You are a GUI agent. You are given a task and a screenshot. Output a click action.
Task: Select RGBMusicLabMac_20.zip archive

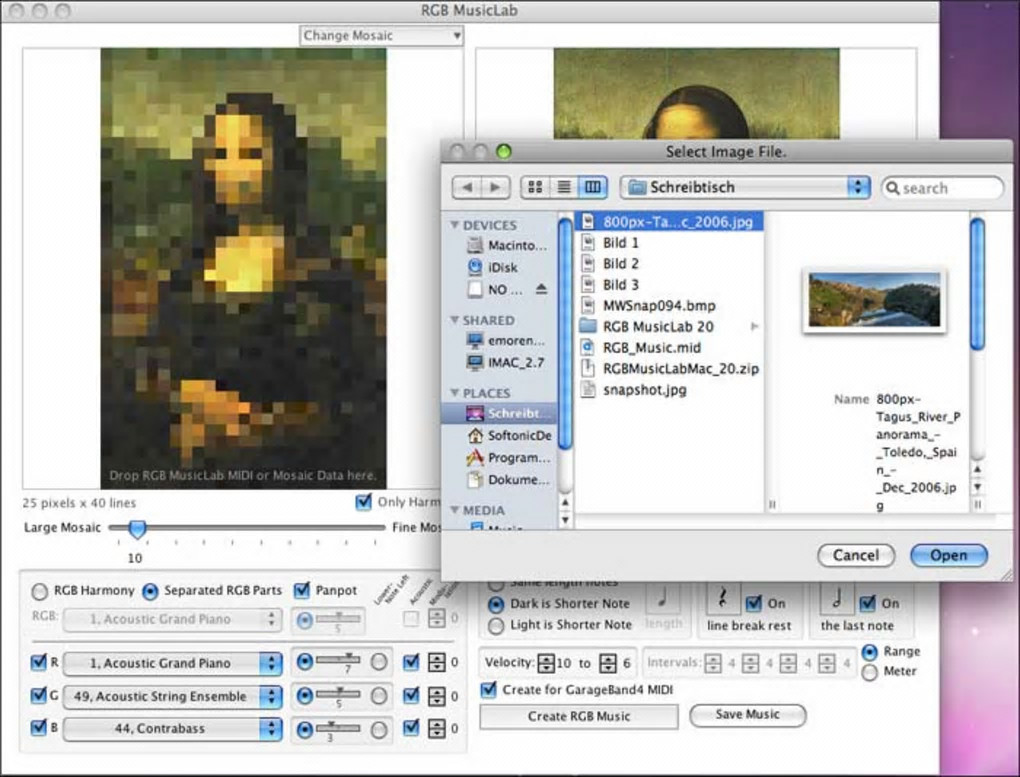pyautogui.click(x=670, y=368)
